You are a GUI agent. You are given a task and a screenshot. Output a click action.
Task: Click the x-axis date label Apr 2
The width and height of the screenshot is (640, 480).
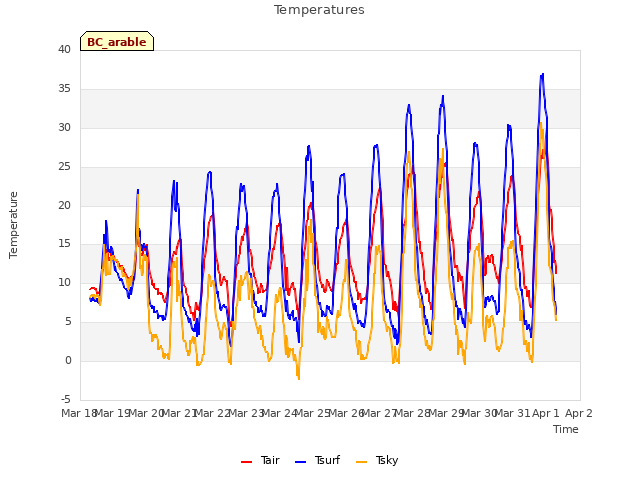coord(579,413)
